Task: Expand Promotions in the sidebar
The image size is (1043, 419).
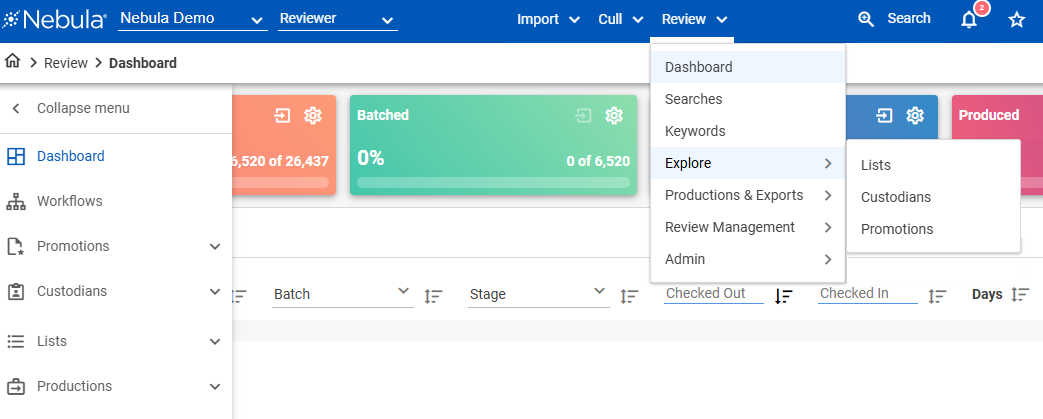Action: point(214,246)
